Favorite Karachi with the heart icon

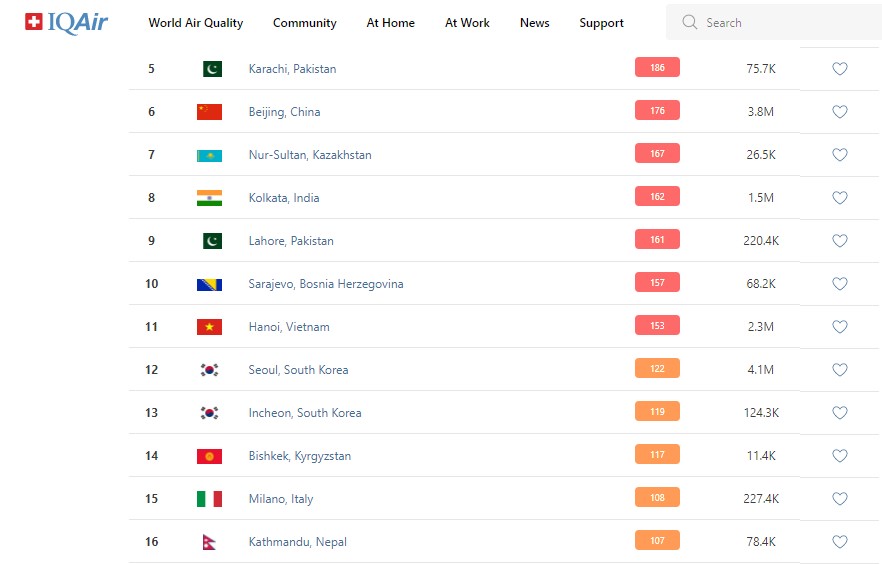pos(840,69)
